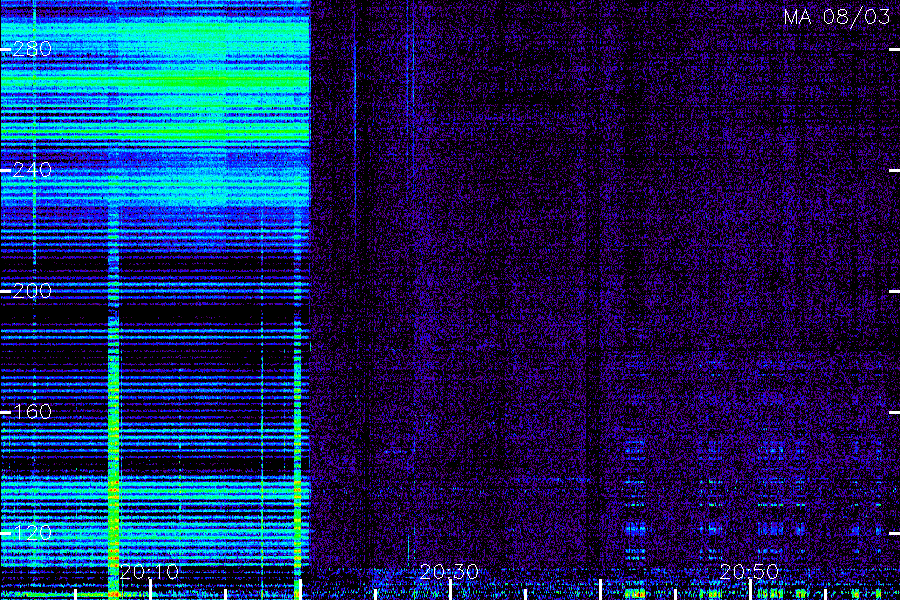Click the 200 frequency axis label
The image size is (900, 600).
32,291
